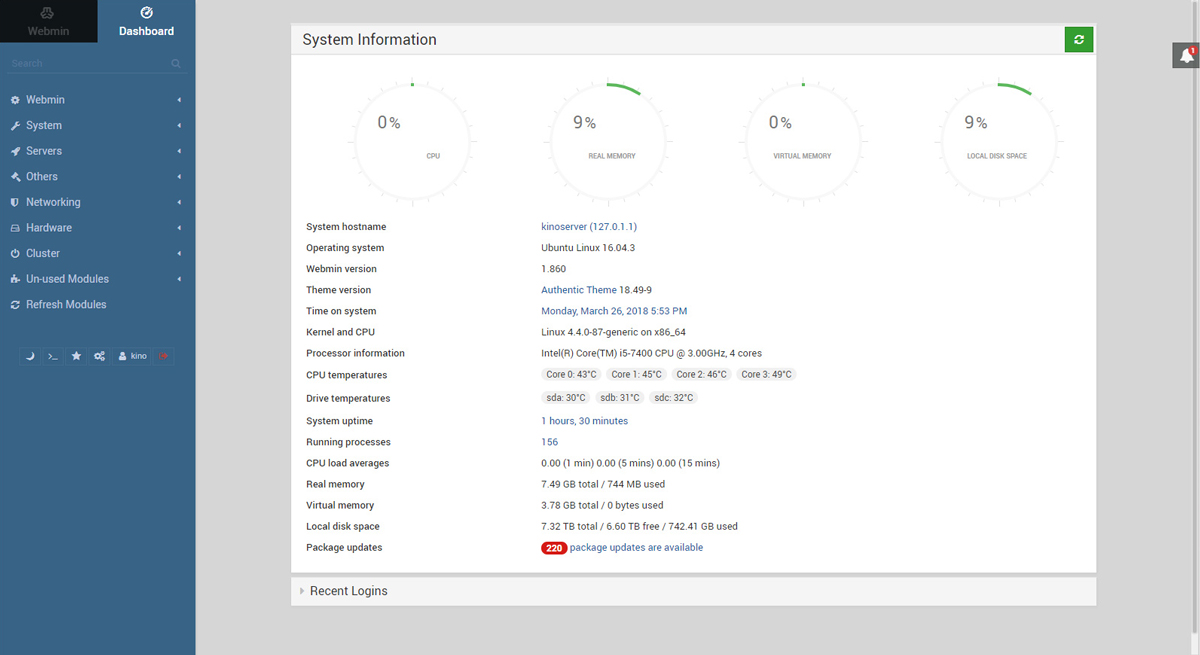Click the sdb: 31°C drive badge
Image resolution: width=1200 pixels, height=655 pixels.
click(x=620, y=398)
